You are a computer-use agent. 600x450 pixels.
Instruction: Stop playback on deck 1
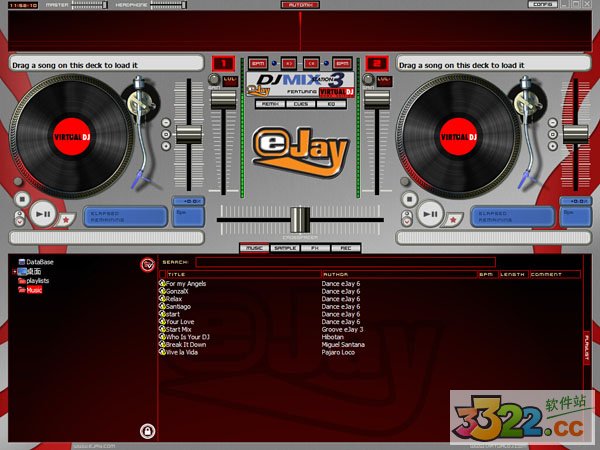(x=22, y=199)
